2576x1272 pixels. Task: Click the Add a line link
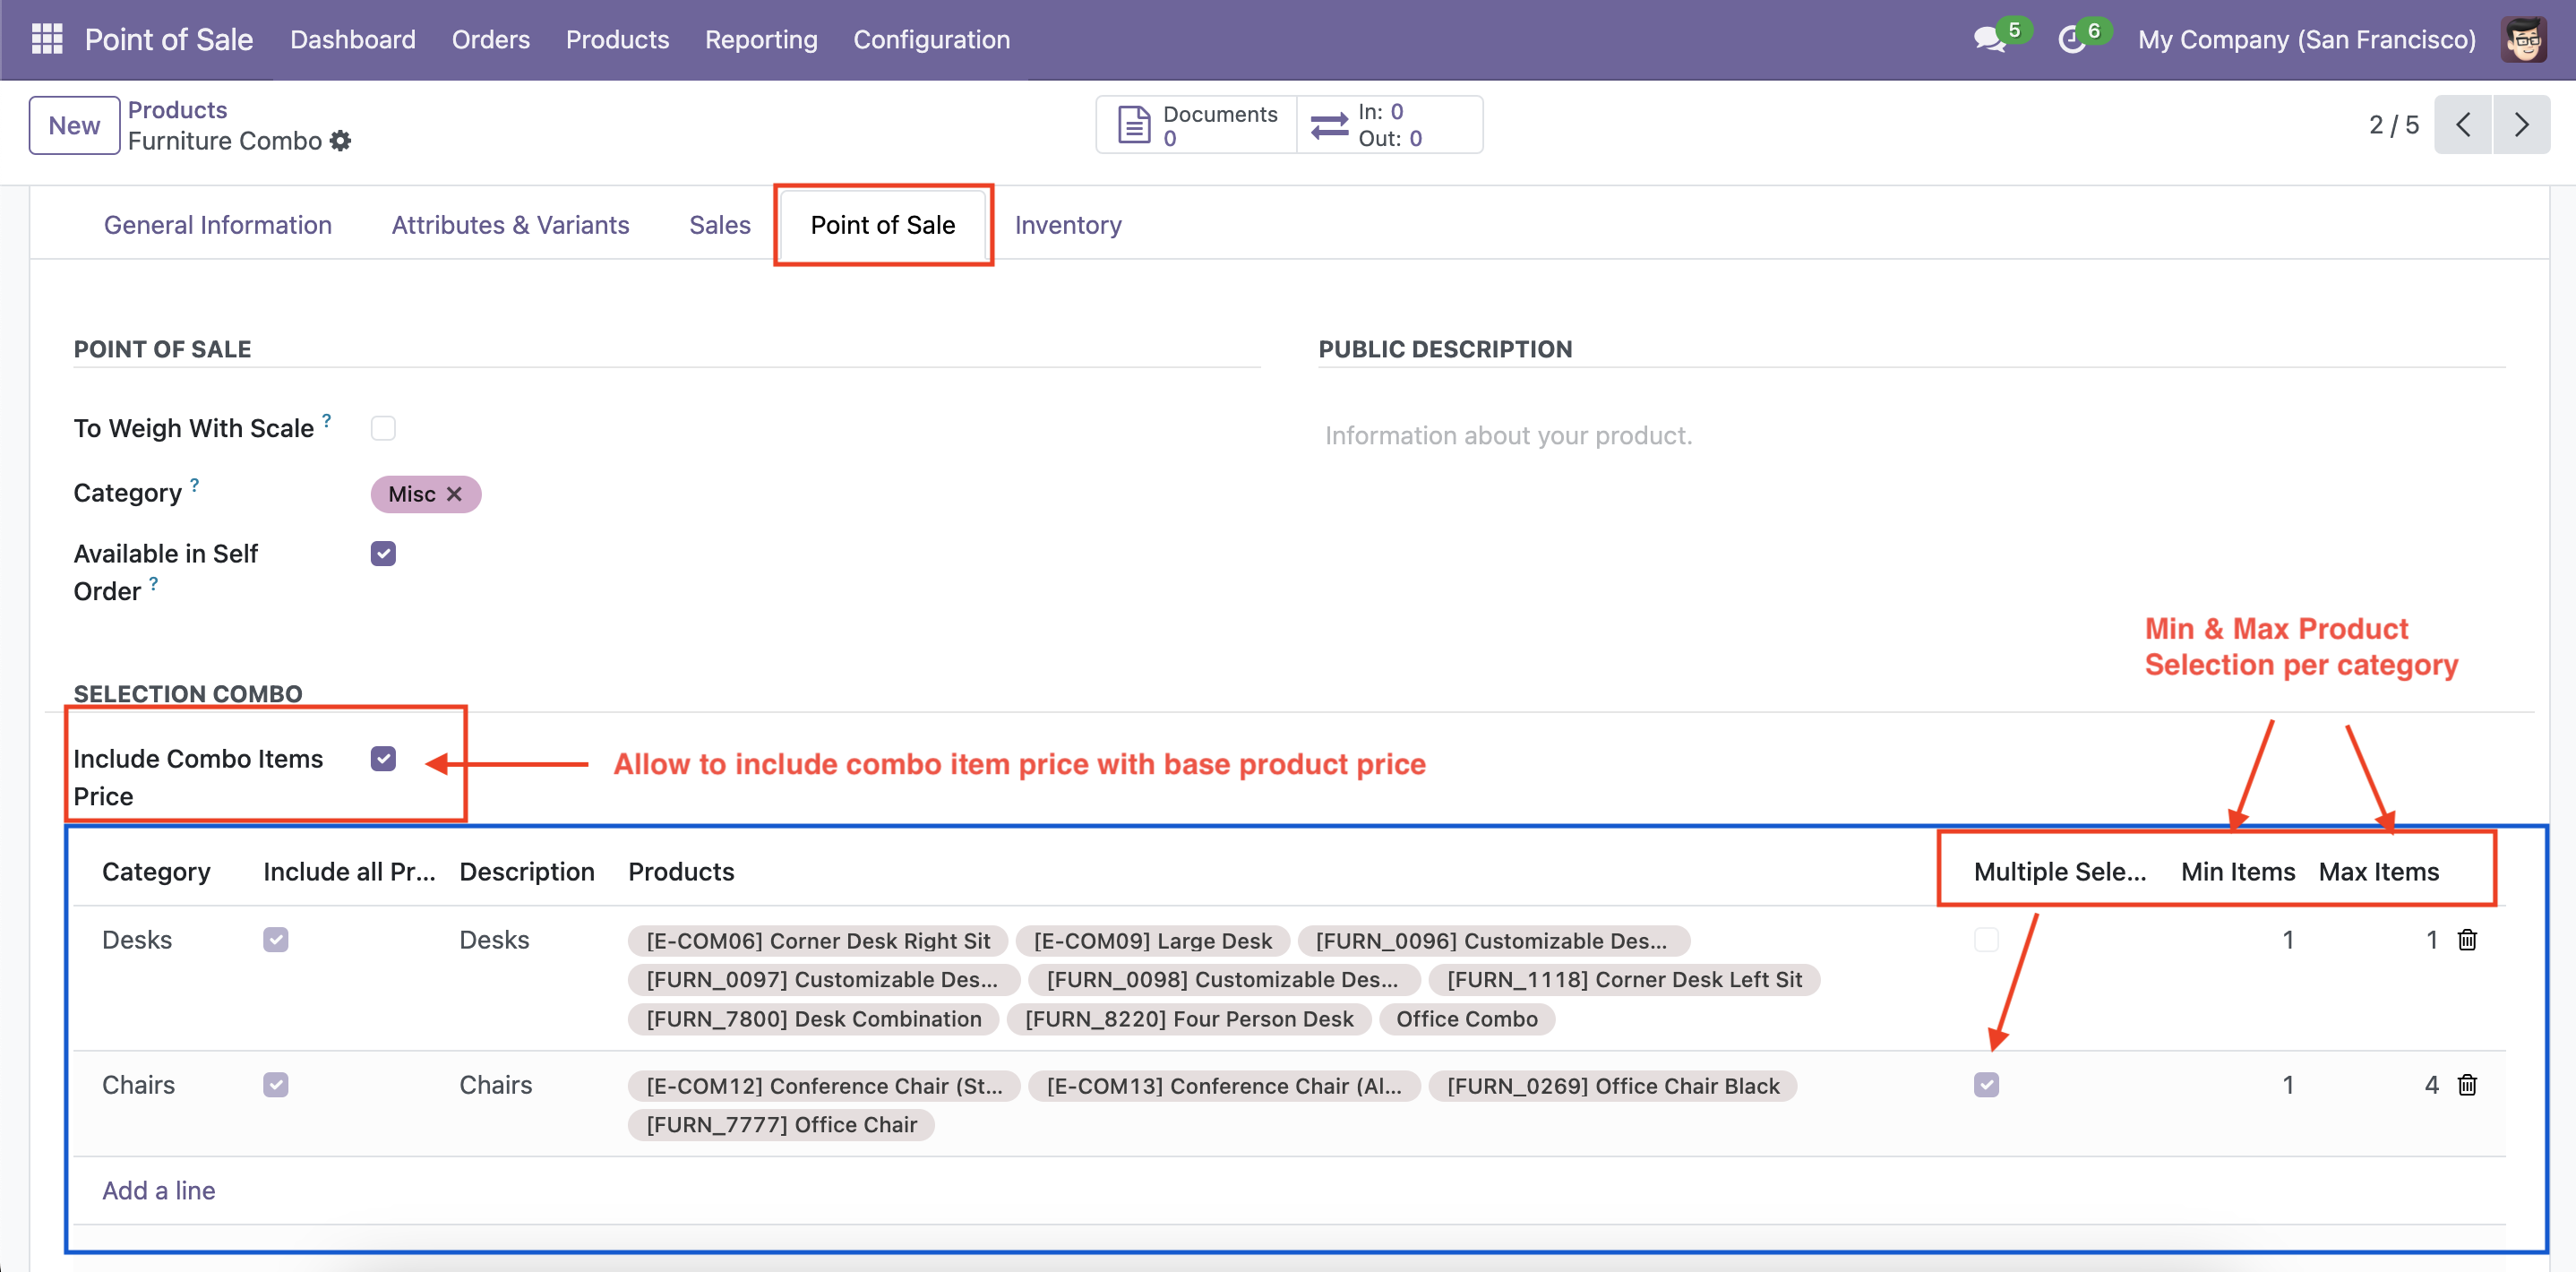pyautogui.click(x=158, y=1190)
